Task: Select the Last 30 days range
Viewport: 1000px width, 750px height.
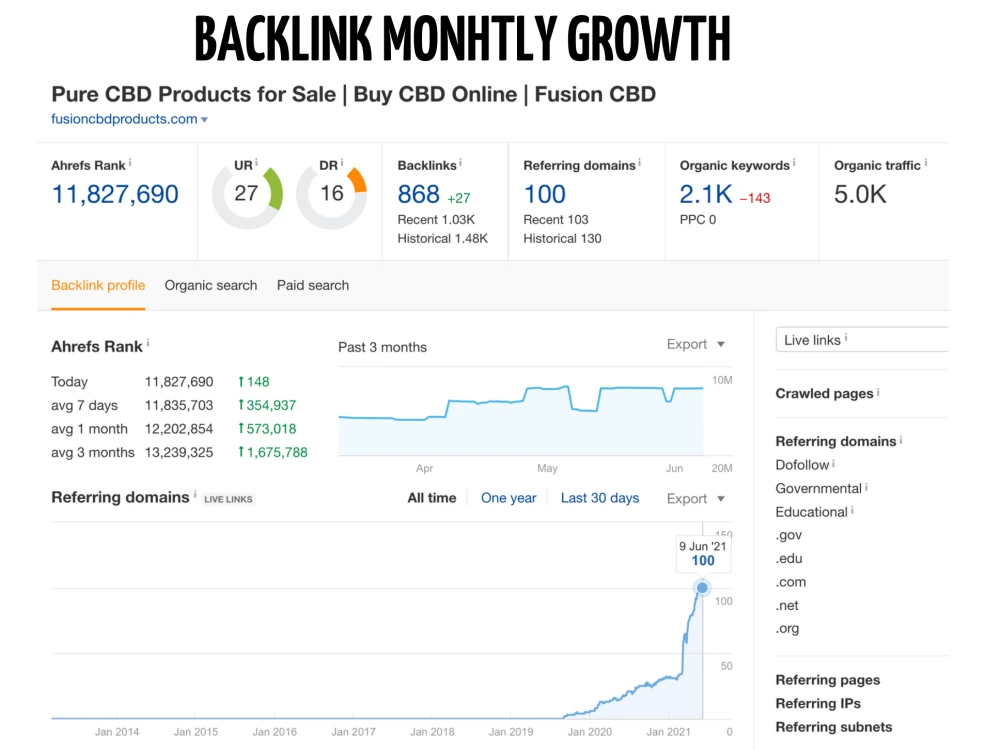Action: (x=599, y=498)
